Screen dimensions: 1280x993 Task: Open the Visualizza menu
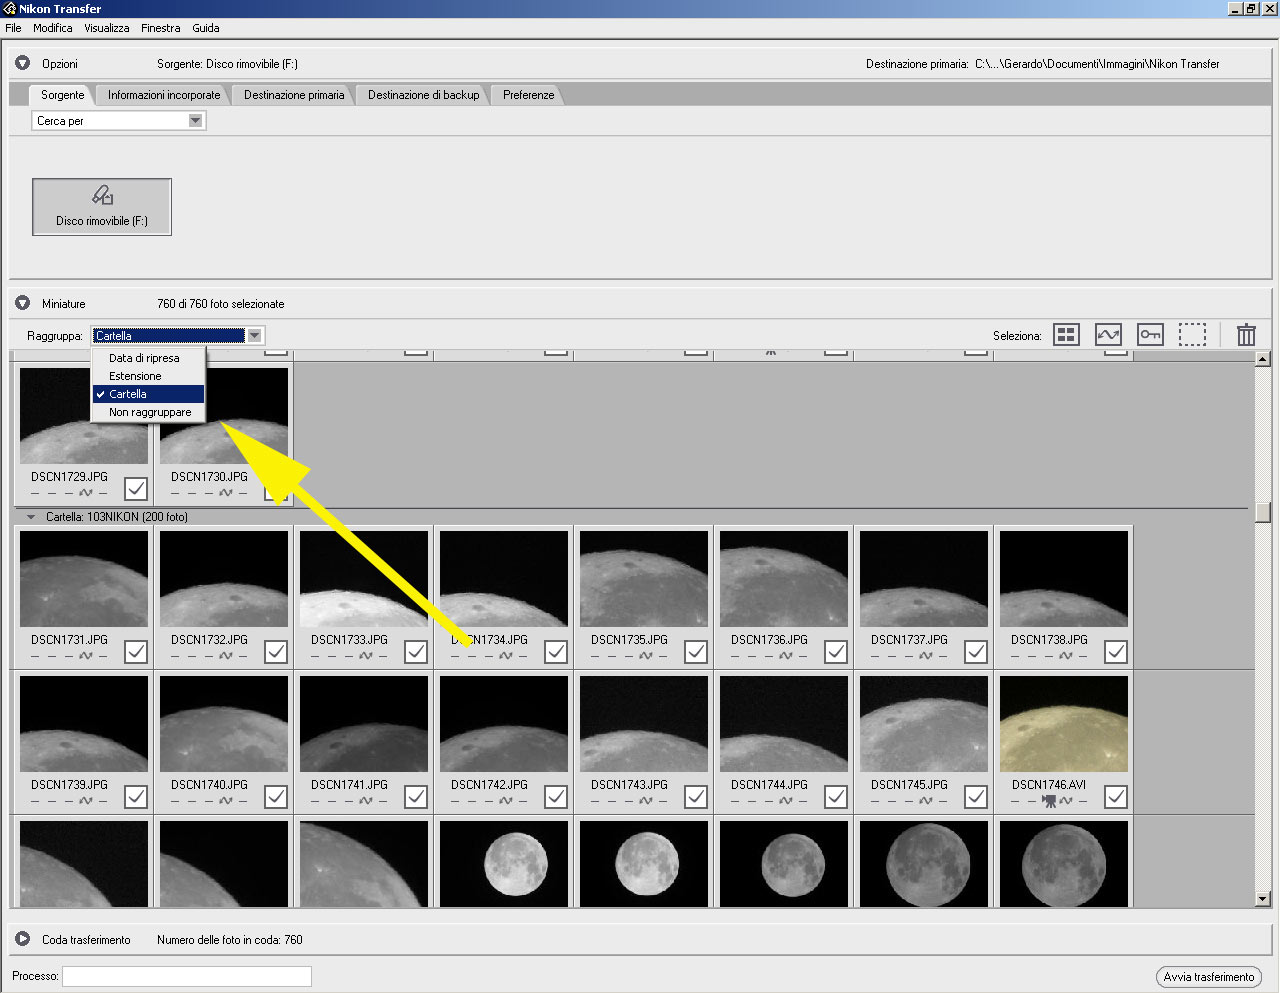(x=107, y=28)
